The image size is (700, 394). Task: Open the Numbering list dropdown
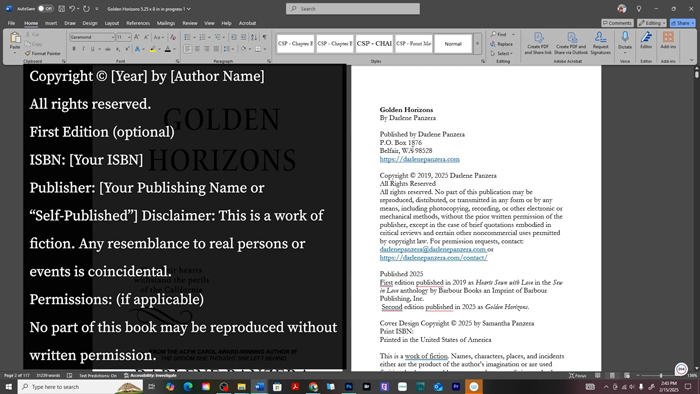coord(209,37)
